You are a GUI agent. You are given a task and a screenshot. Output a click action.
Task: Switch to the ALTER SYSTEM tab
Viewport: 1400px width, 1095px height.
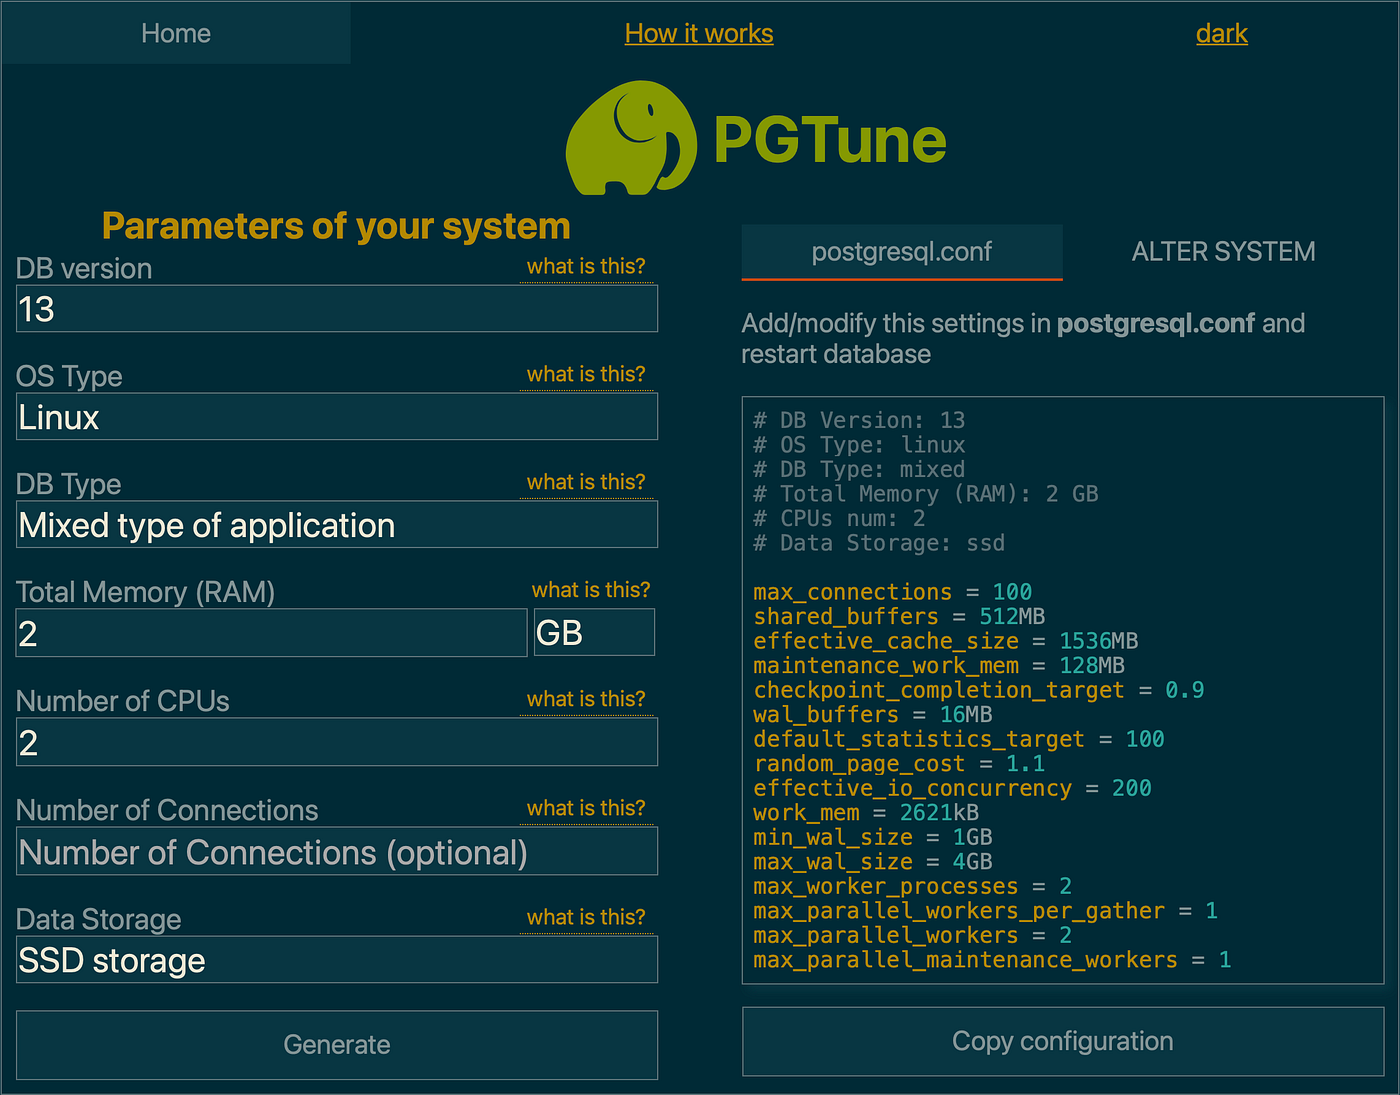pyautogui.click(x=1222, y=251)
